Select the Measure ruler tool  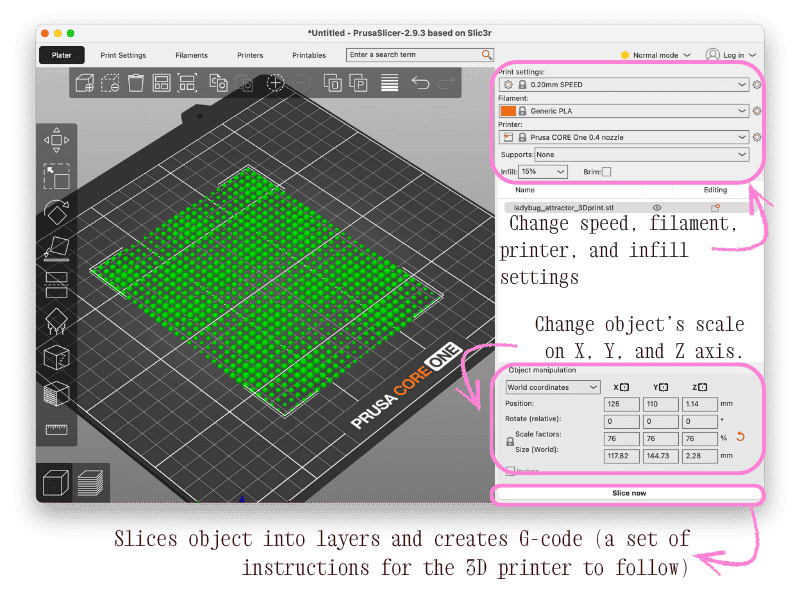[57, 430]
